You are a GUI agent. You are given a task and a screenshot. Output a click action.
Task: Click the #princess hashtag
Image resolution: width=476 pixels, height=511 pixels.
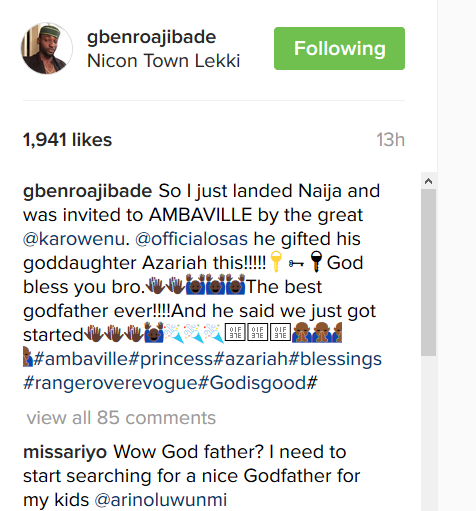point(171,359)
